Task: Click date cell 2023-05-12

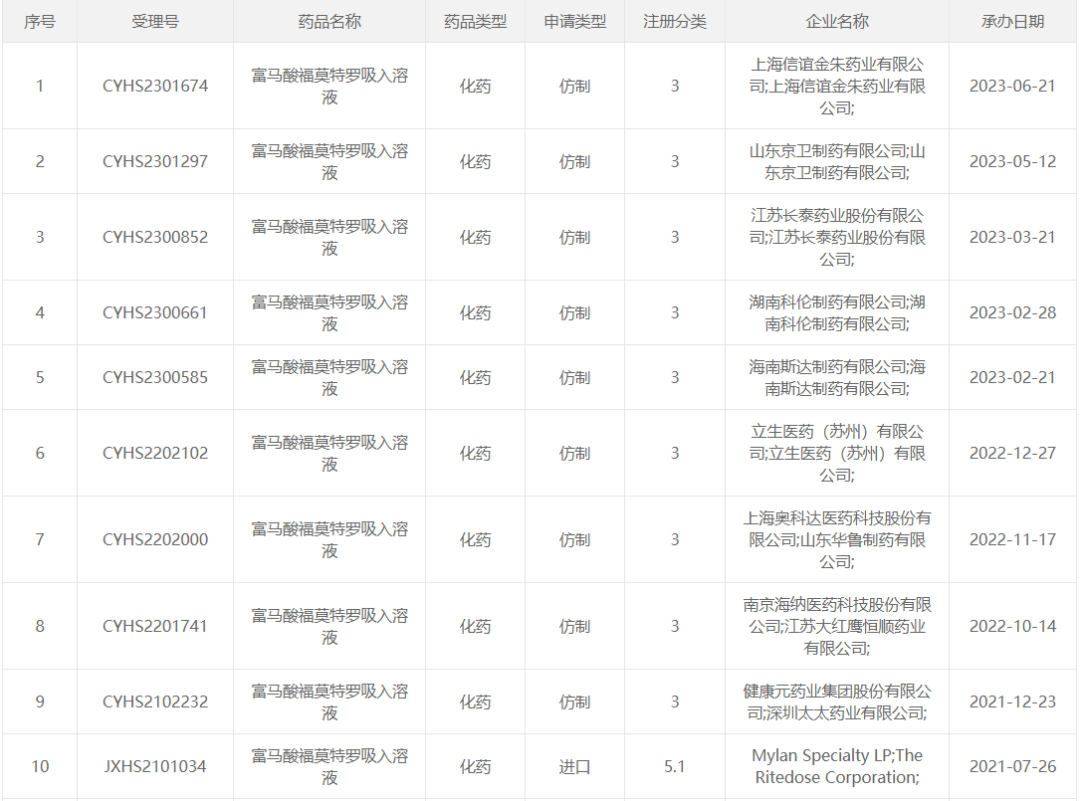Action: click(x=1012, y=161)
